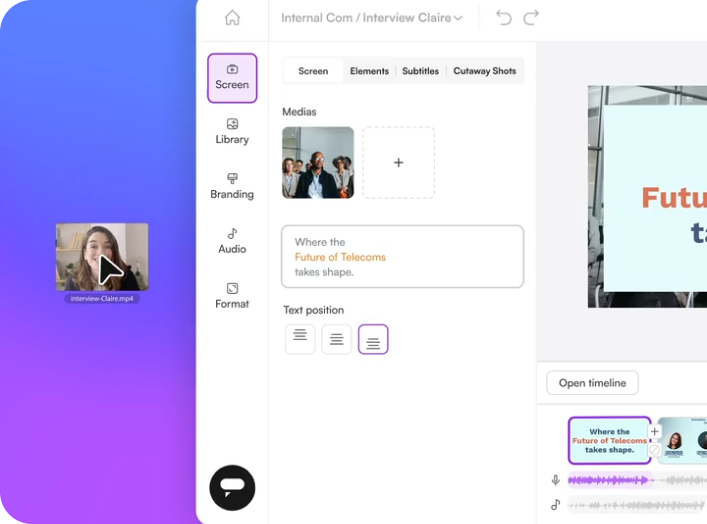The width and height of the screenshot is (707, 524).
Task: Click the purple voice waveform track
Action: (x=611, y=480)
